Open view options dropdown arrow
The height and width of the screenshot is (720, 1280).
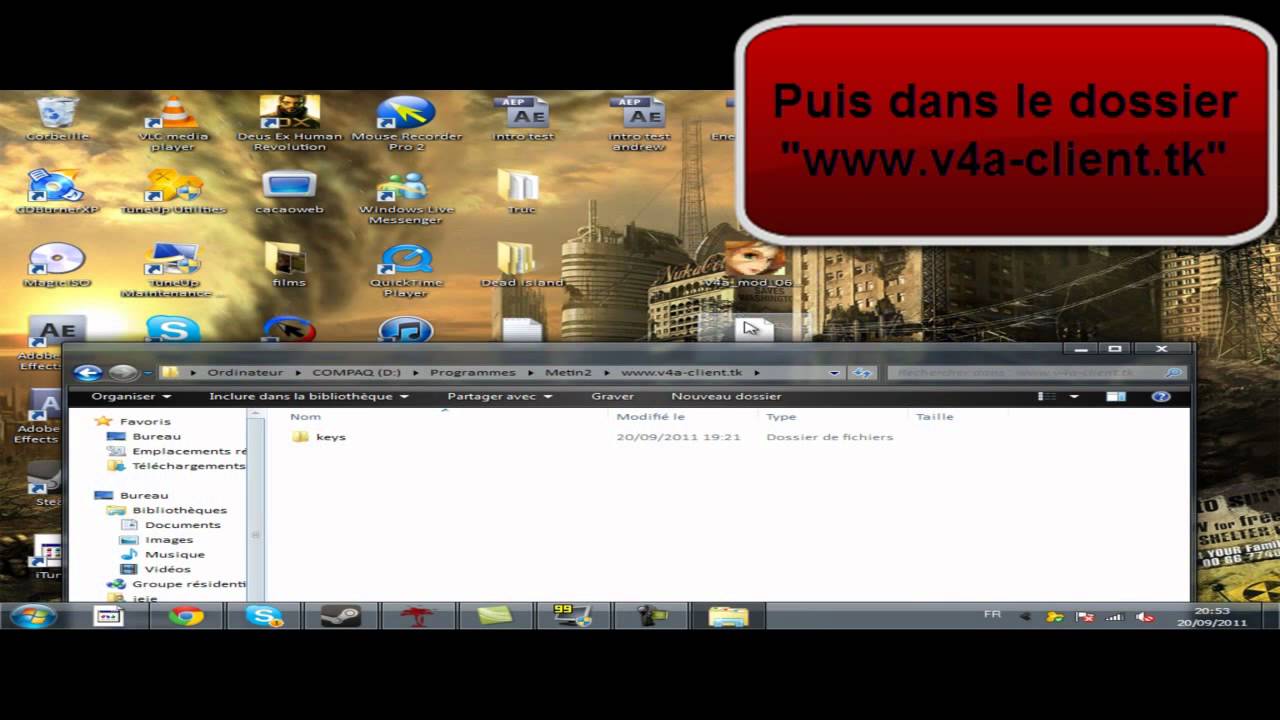tap(1074, 396)
